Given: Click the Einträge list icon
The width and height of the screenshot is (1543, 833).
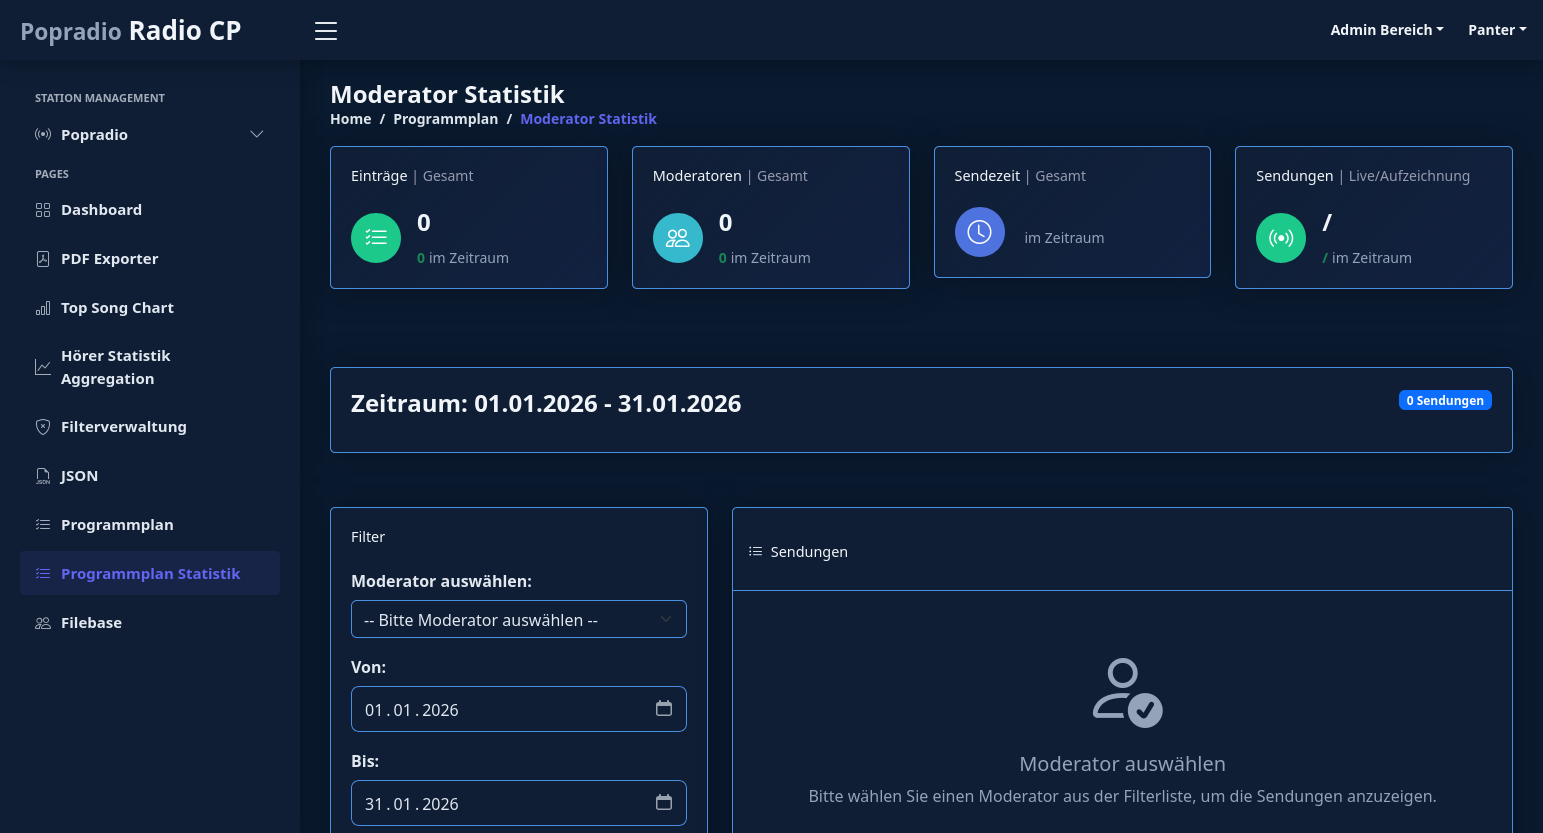Looking at the screenshot, I should [x=376, y=238].
